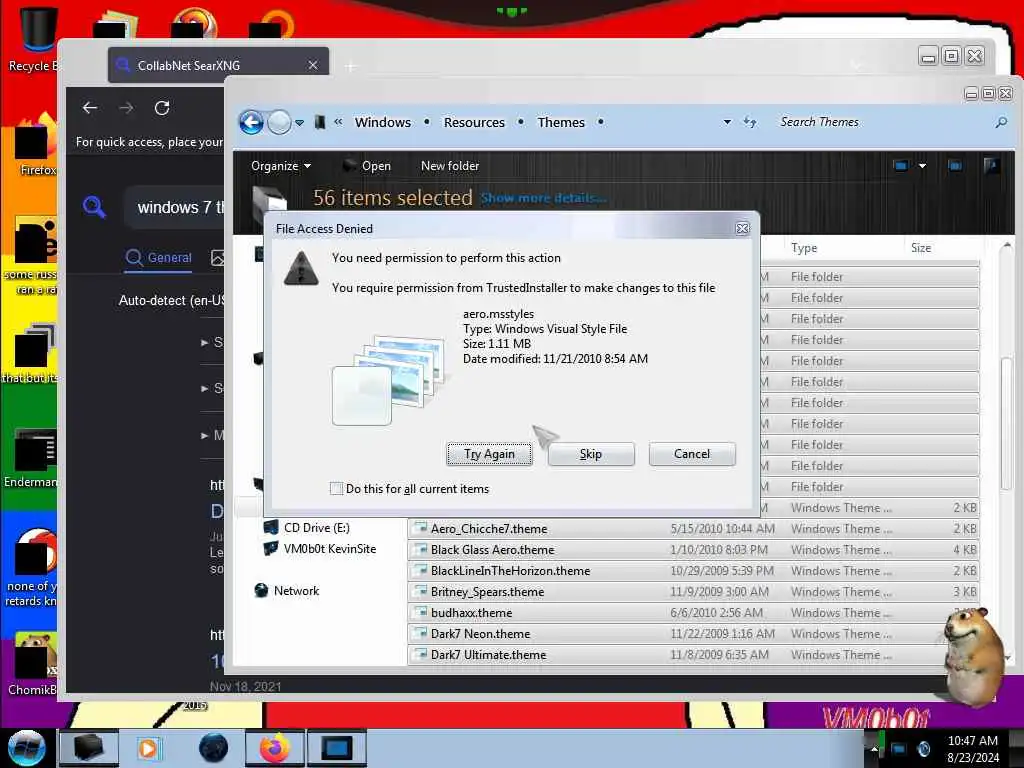
Task: Click the Explorer forward navigation button
Action: [280, 122]
